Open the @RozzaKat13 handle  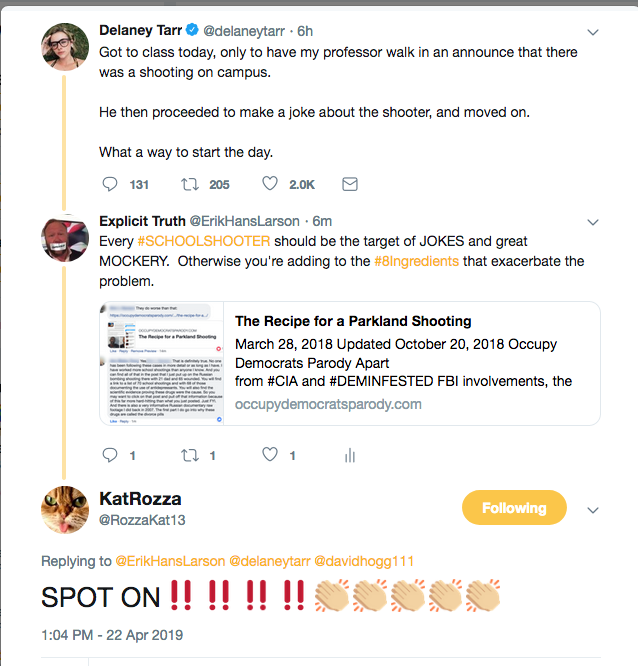click(x=143, y=520)
